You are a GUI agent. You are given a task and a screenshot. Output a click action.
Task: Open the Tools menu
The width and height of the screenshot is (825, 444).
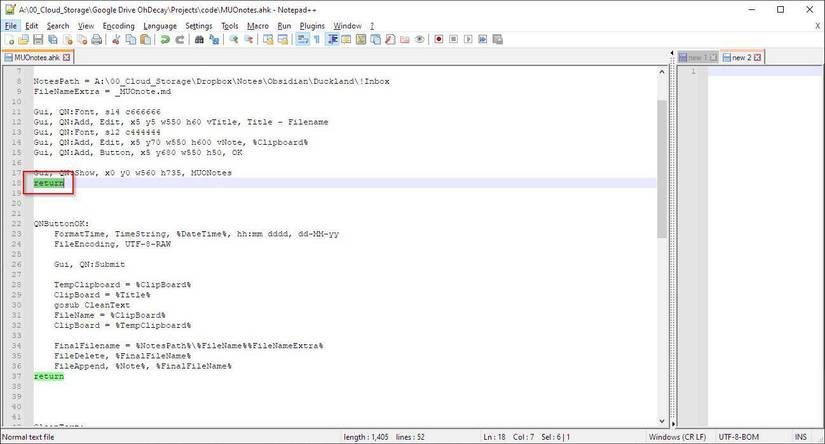coord(229,26)
